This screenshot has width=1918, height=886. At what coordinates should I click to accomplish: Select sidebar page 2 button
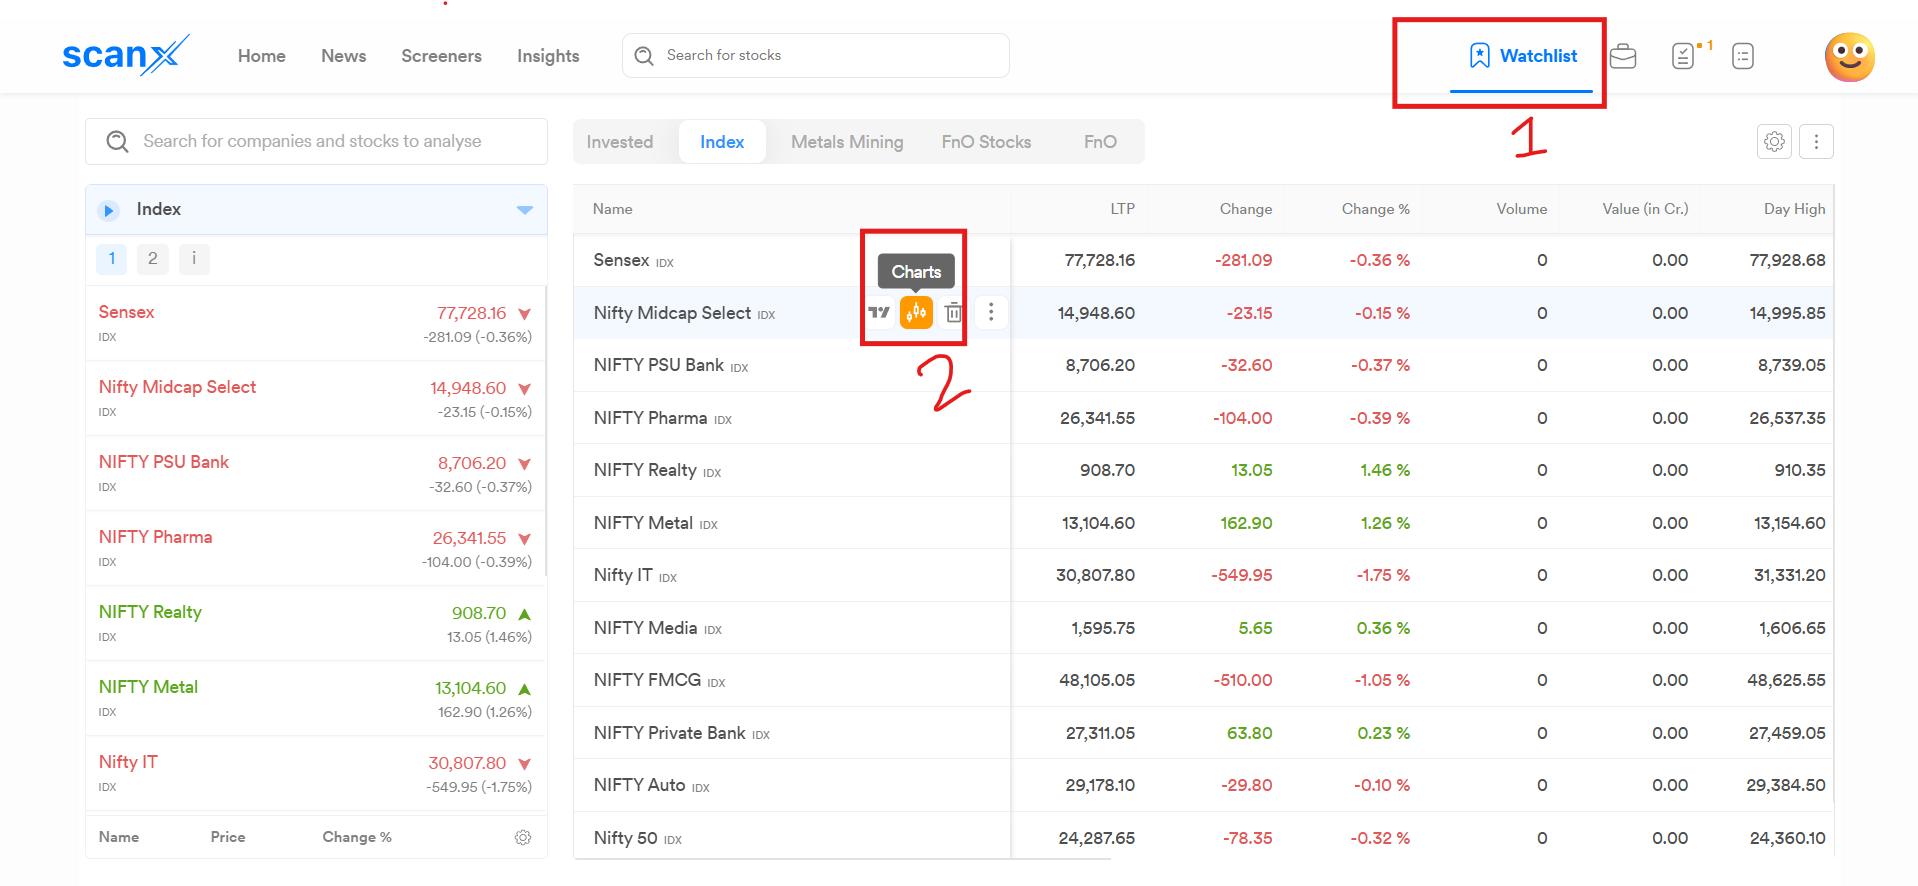(x=153, y=259)
